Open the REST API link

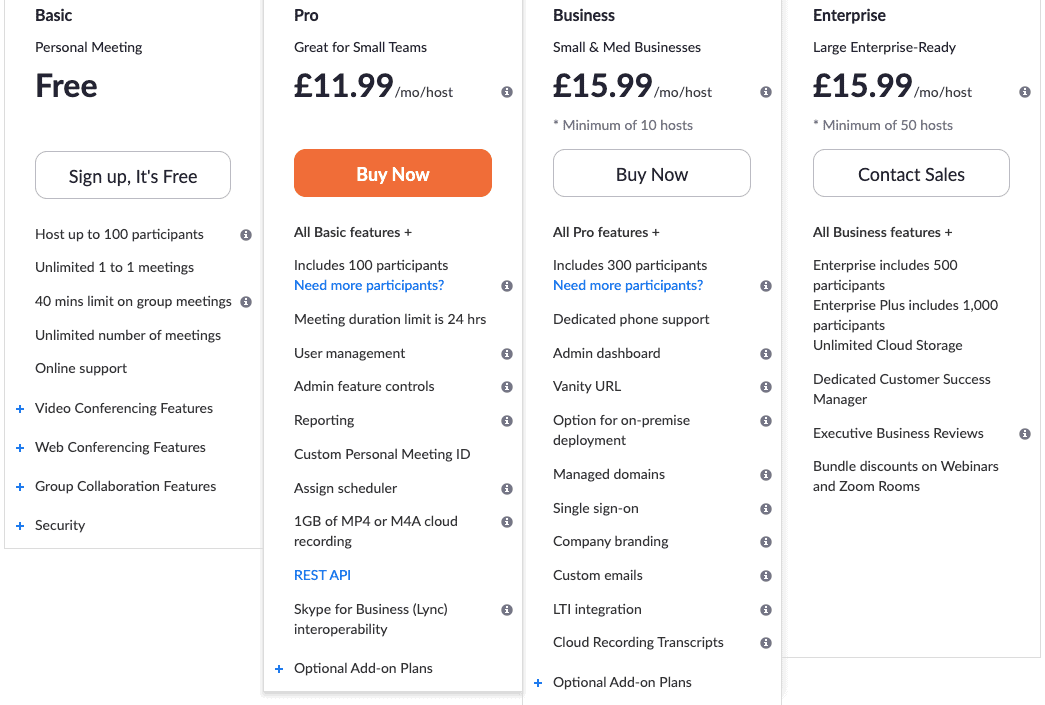322,575
